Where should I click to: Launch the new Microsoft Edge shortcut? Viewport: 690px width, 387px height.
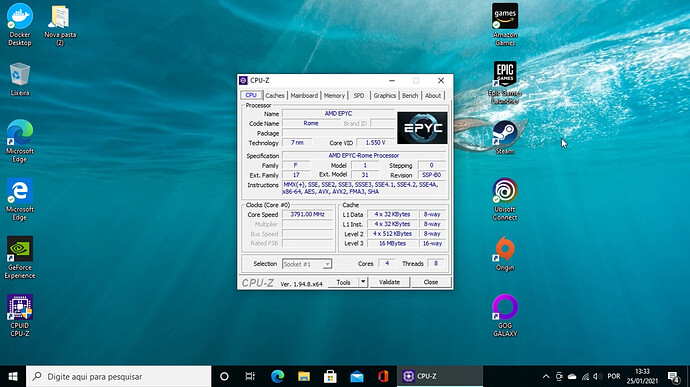[20, 141]
